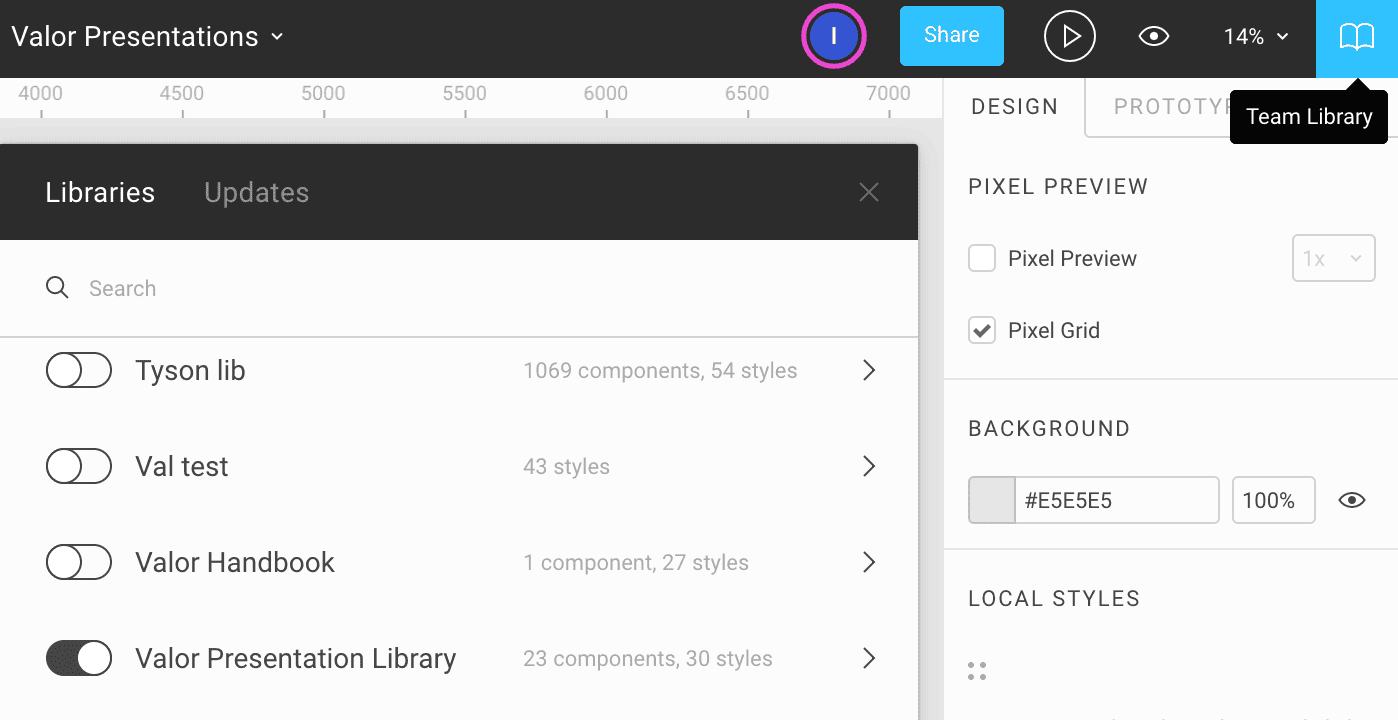Check the Pixel Preview checkbox
Image resolution: width=1398 pixels, height=720 pixels.
click(982, 258)
